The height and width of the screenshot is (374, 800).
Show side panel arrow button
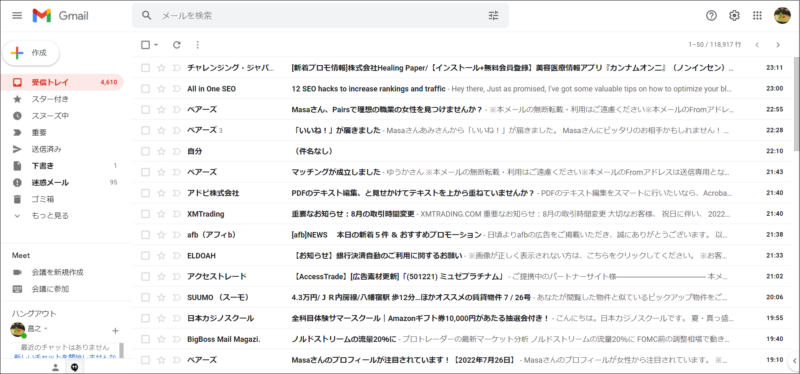point(794,361)
